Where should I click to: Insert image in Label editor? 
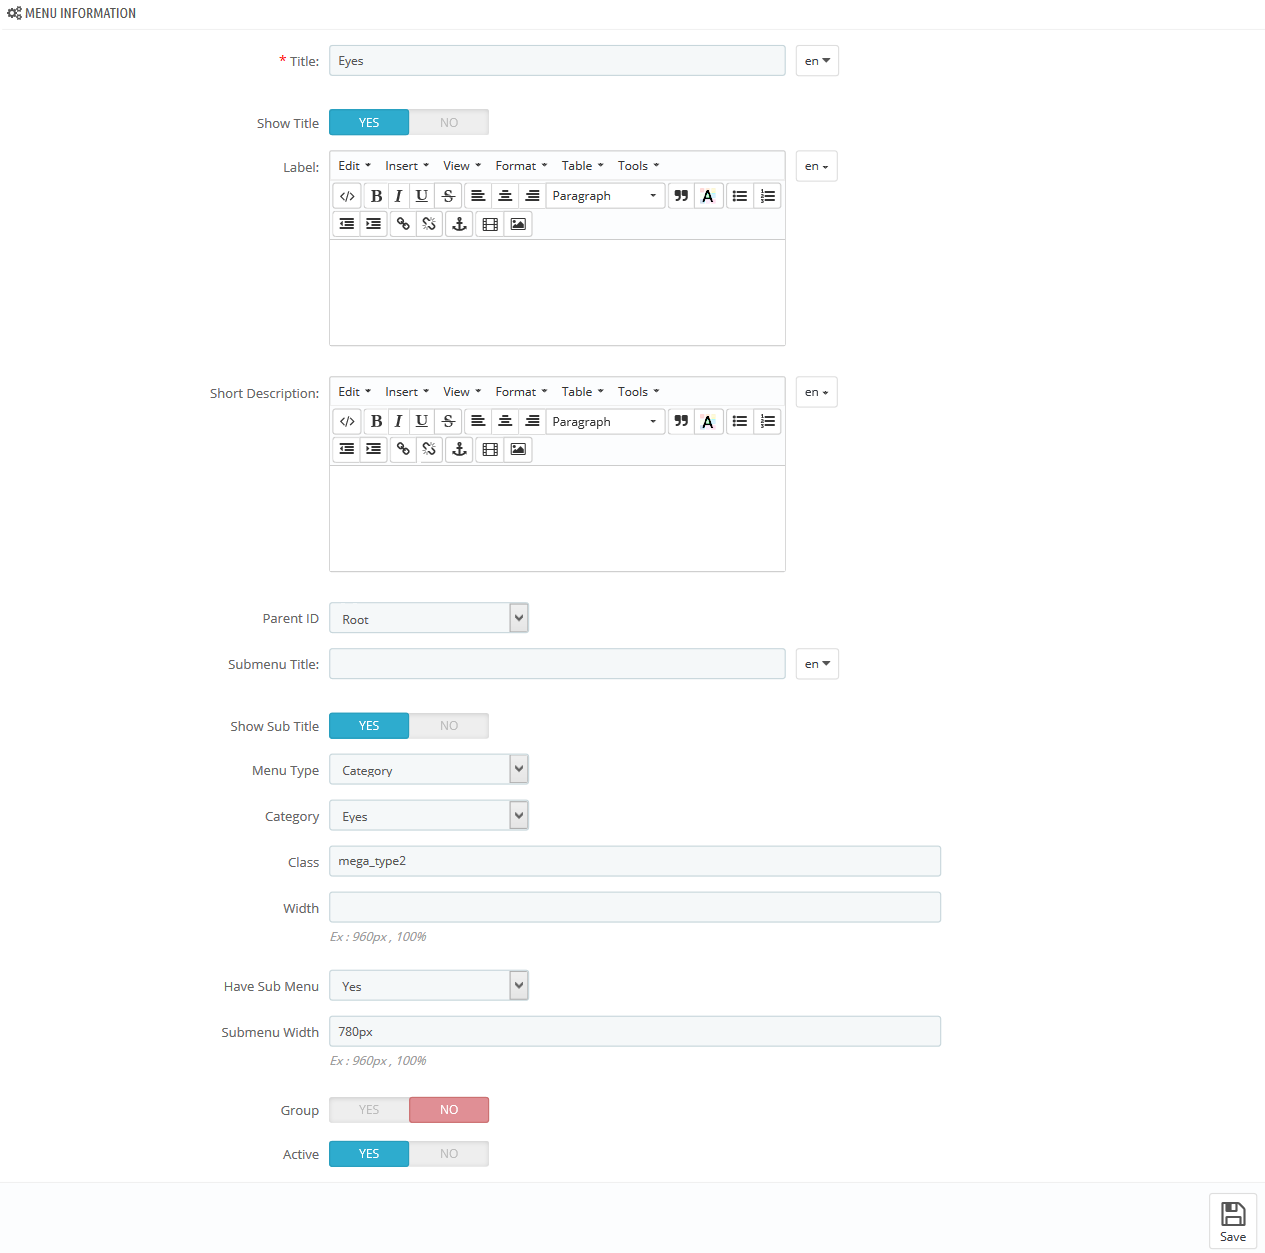(518, 224)
